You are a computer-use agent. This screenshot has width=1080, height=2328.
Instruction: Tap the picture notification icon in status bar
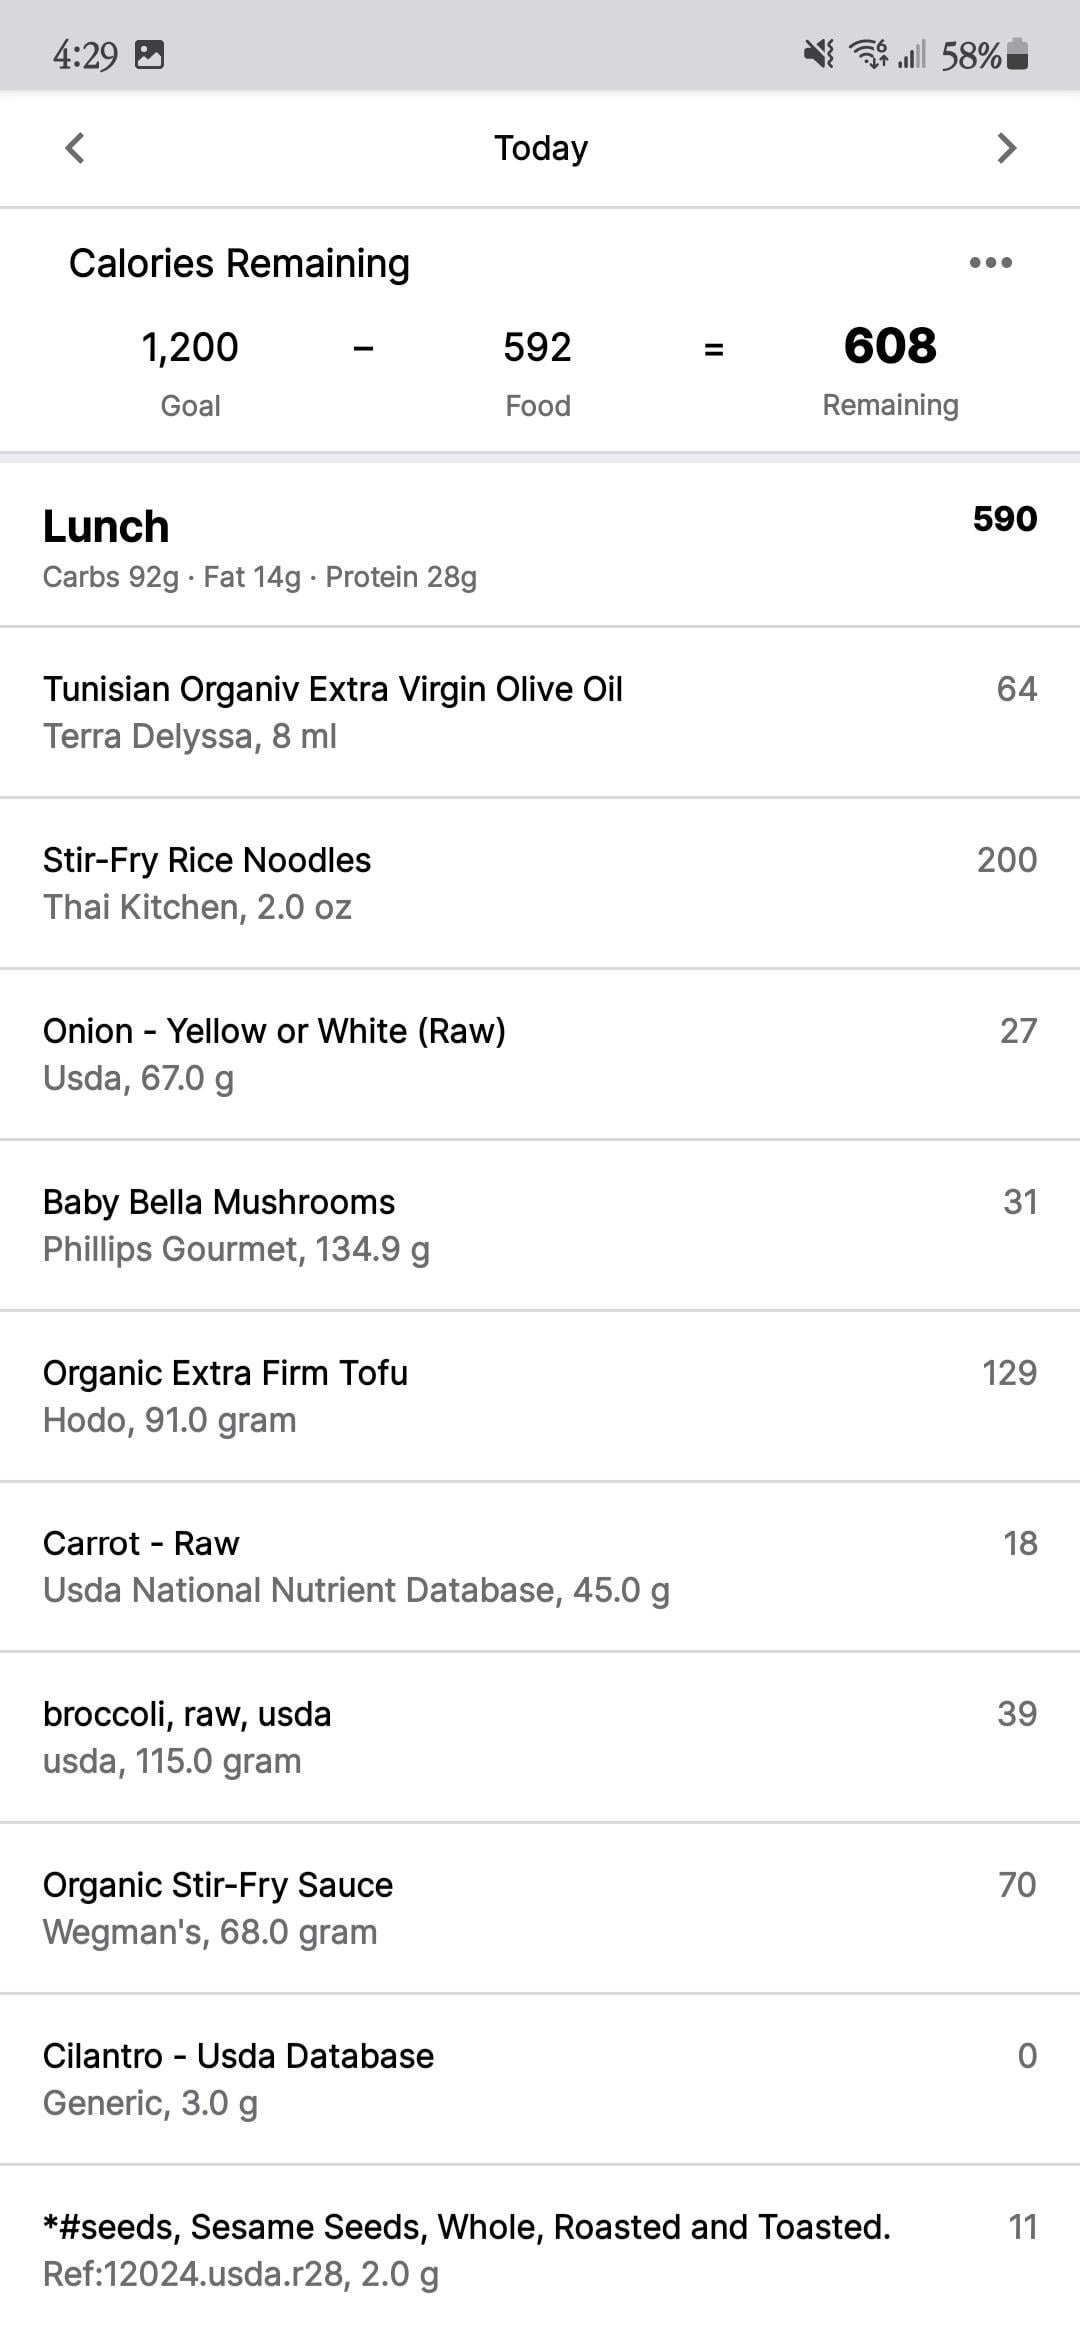coord(149,54)
